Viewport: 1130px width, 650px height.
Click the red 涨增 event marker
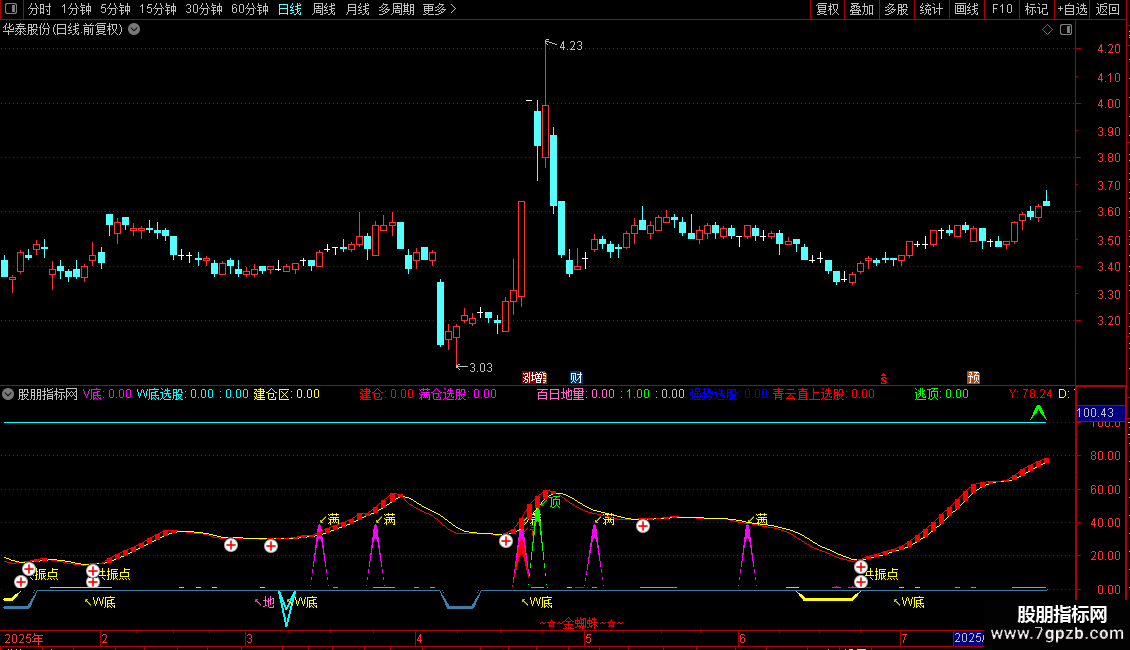(x=534, y=378)
